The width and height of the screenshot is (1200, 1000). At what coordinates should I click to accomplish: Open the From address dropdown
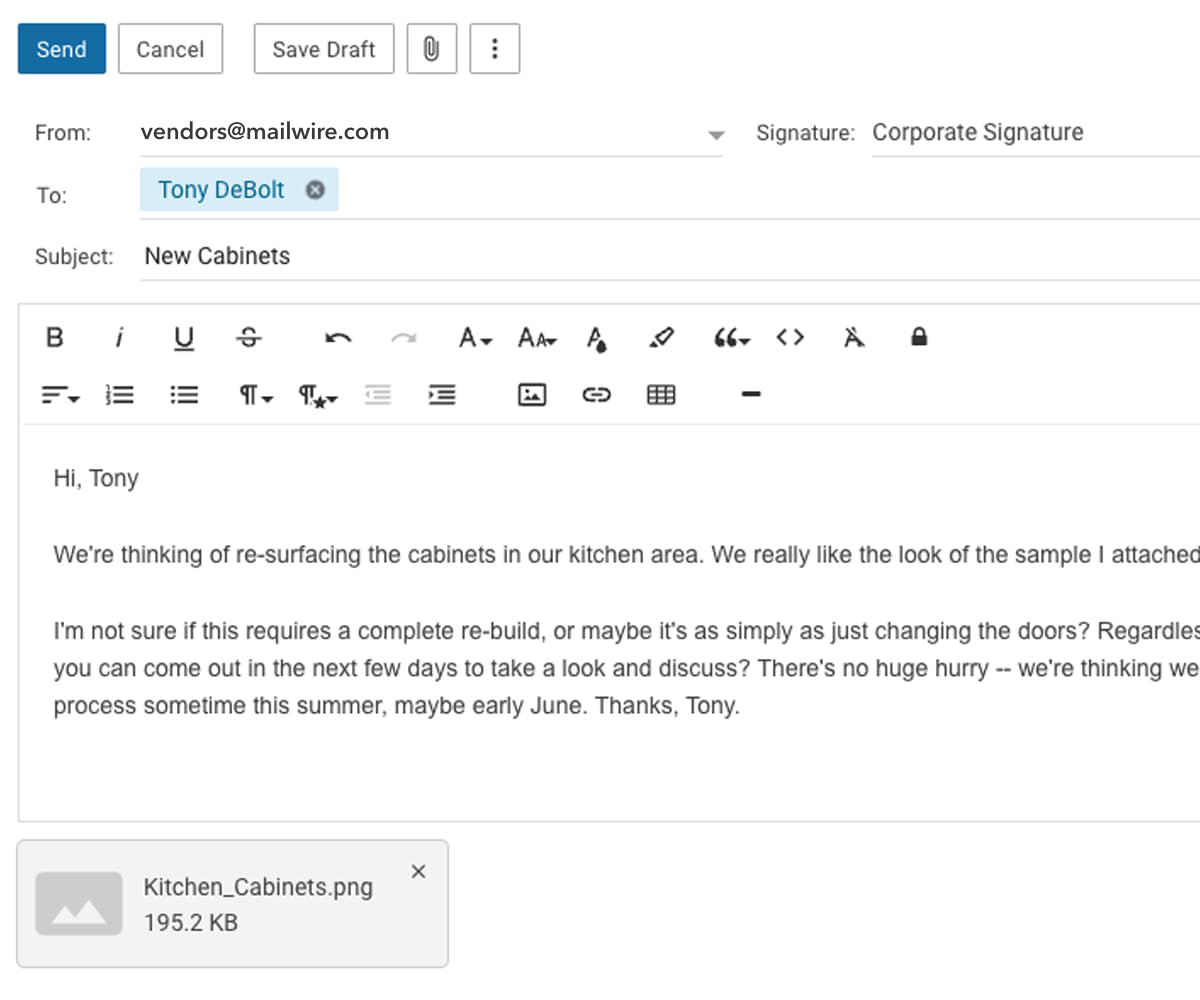click(x=716, y=134)
